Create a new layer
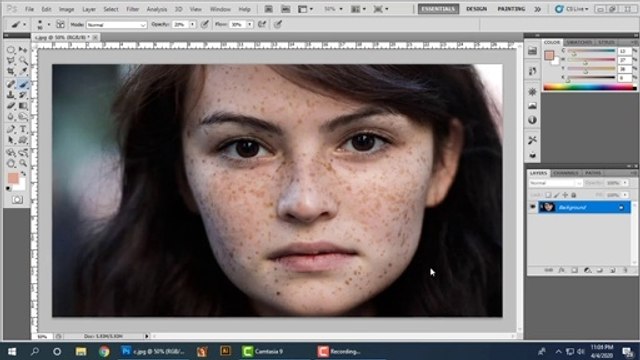This screenshot has width=640, height=360. coord(613,270)
